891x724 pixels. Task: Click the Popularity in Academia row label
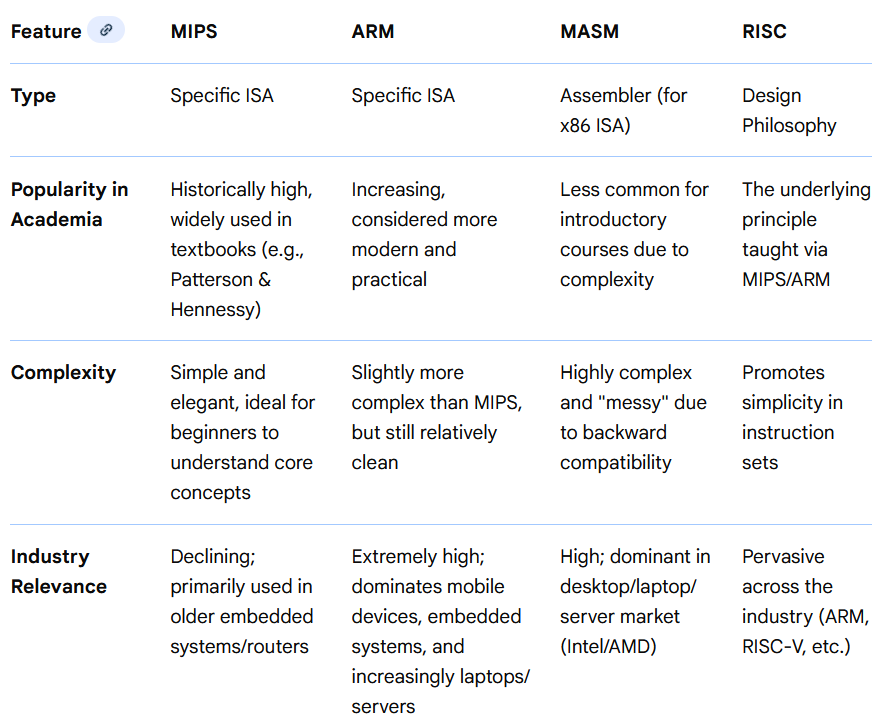(70, 204)
